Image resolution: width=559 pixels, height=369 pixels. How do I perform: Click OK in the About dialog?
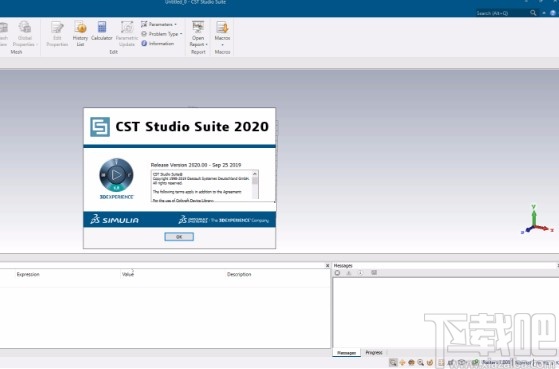click(x=179, y=237)
